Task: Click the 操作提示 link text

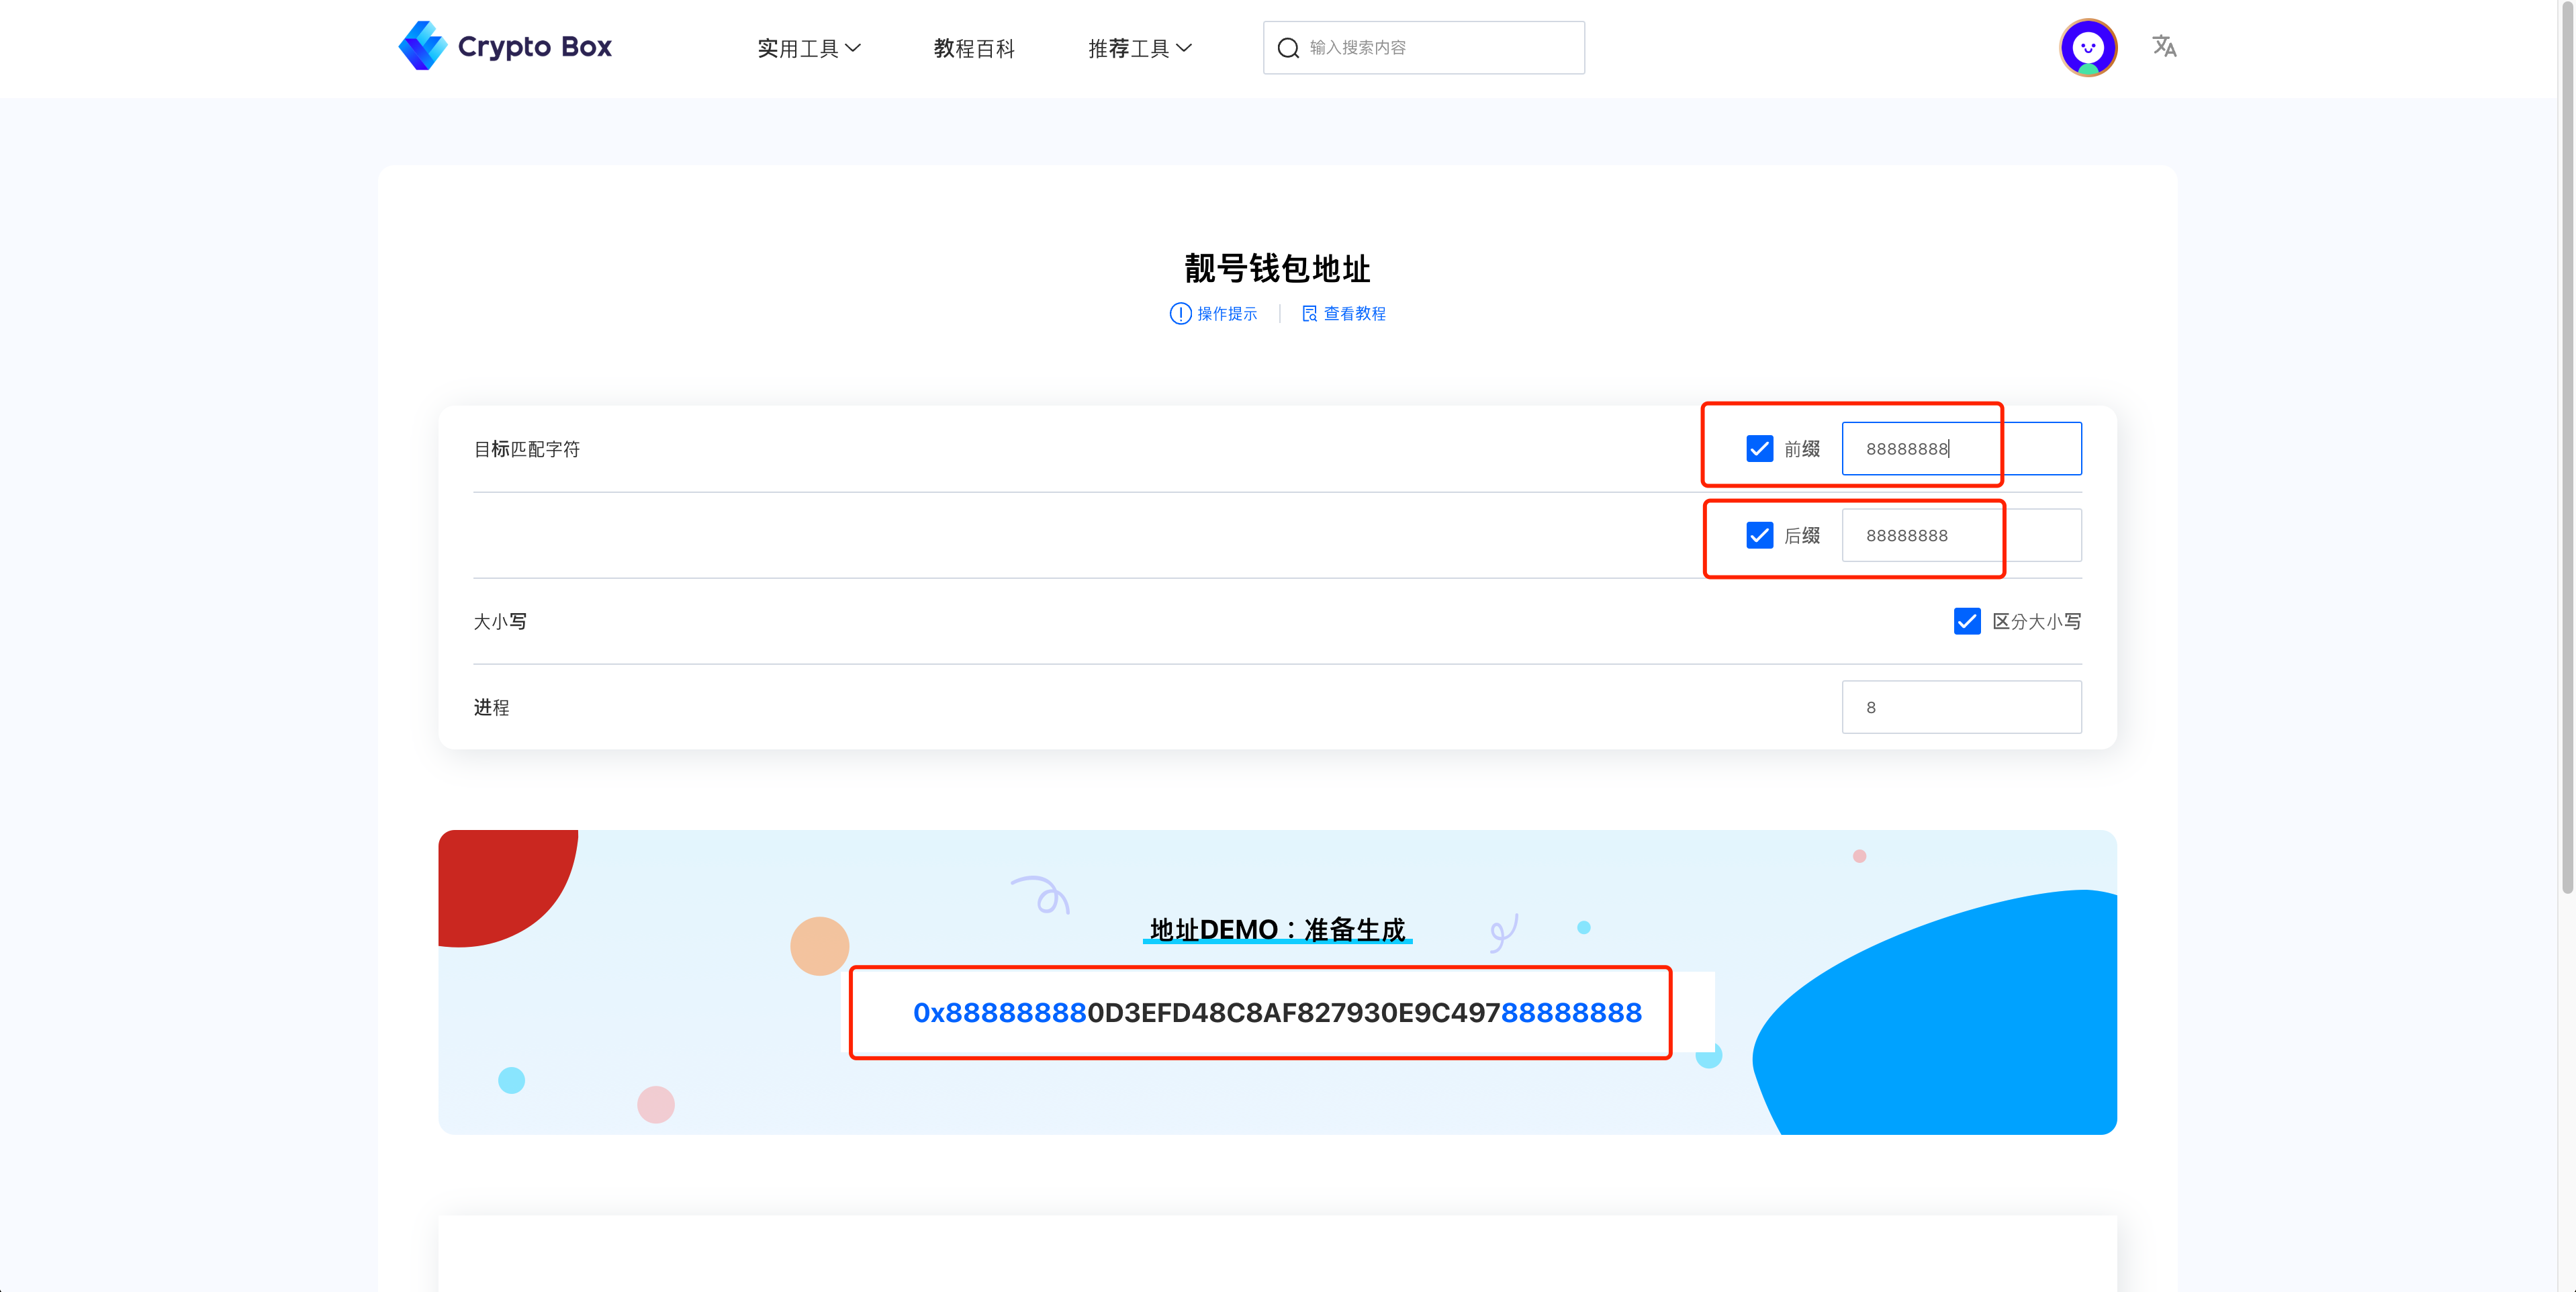Action: pyautogui.click(x=1227, y=314)
